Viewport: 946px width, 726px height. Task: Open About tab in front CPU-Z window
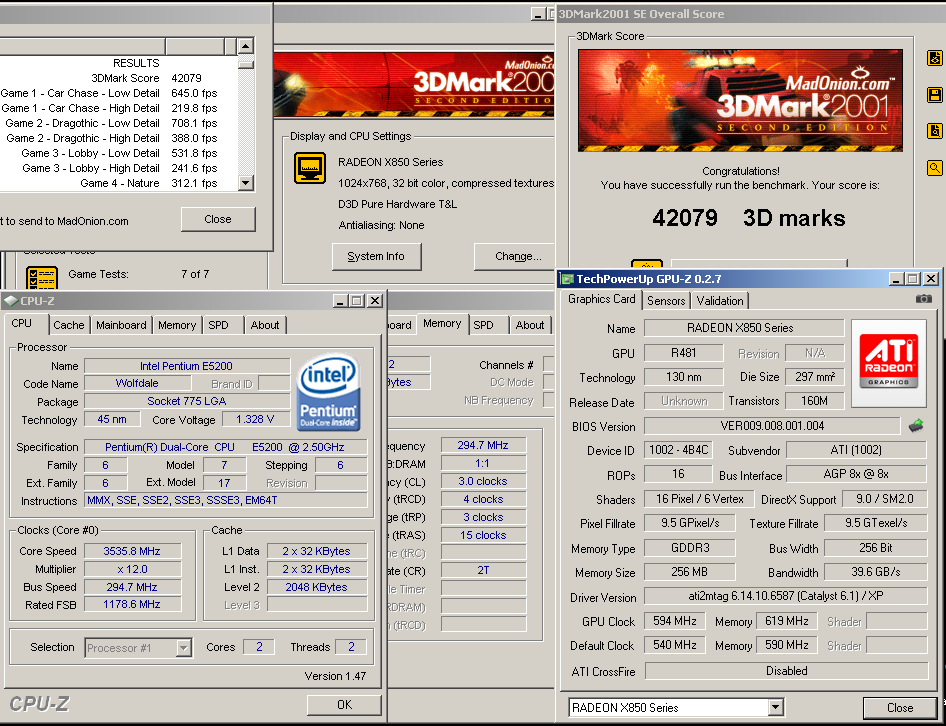tap(265, 325)
